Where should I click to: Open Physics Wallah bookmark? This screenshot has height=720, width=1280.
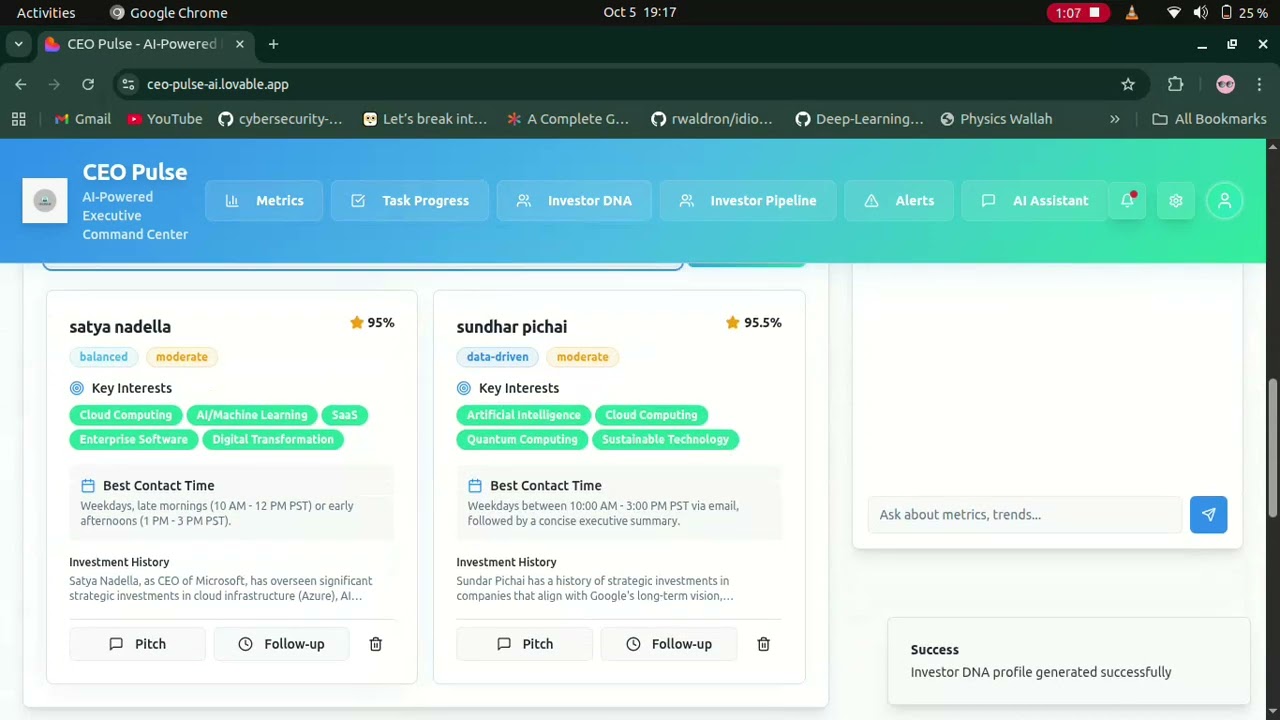point(996,119)
